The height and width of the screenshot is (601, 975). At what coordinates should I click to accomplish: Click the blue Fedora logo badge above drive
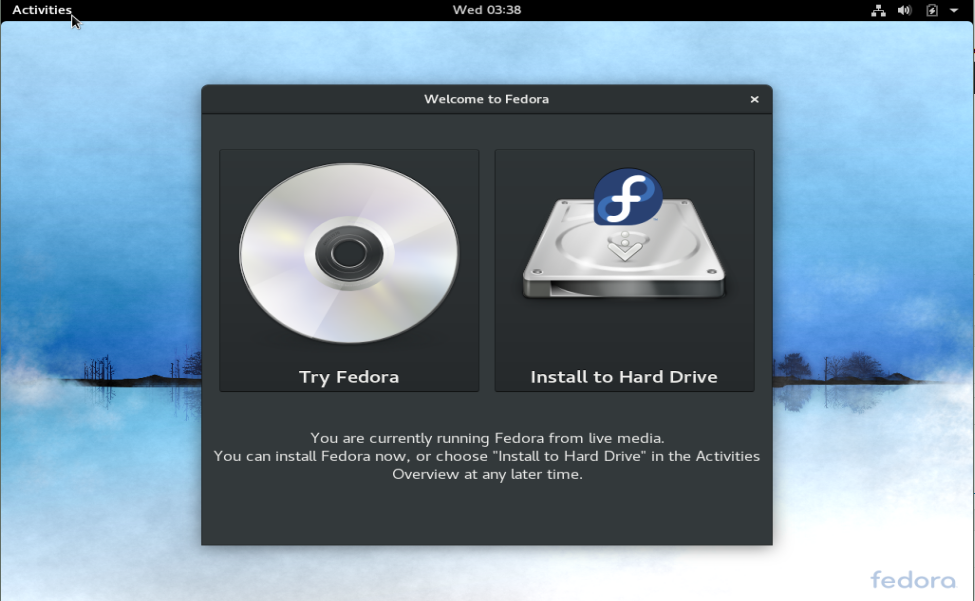click(627, 197)
